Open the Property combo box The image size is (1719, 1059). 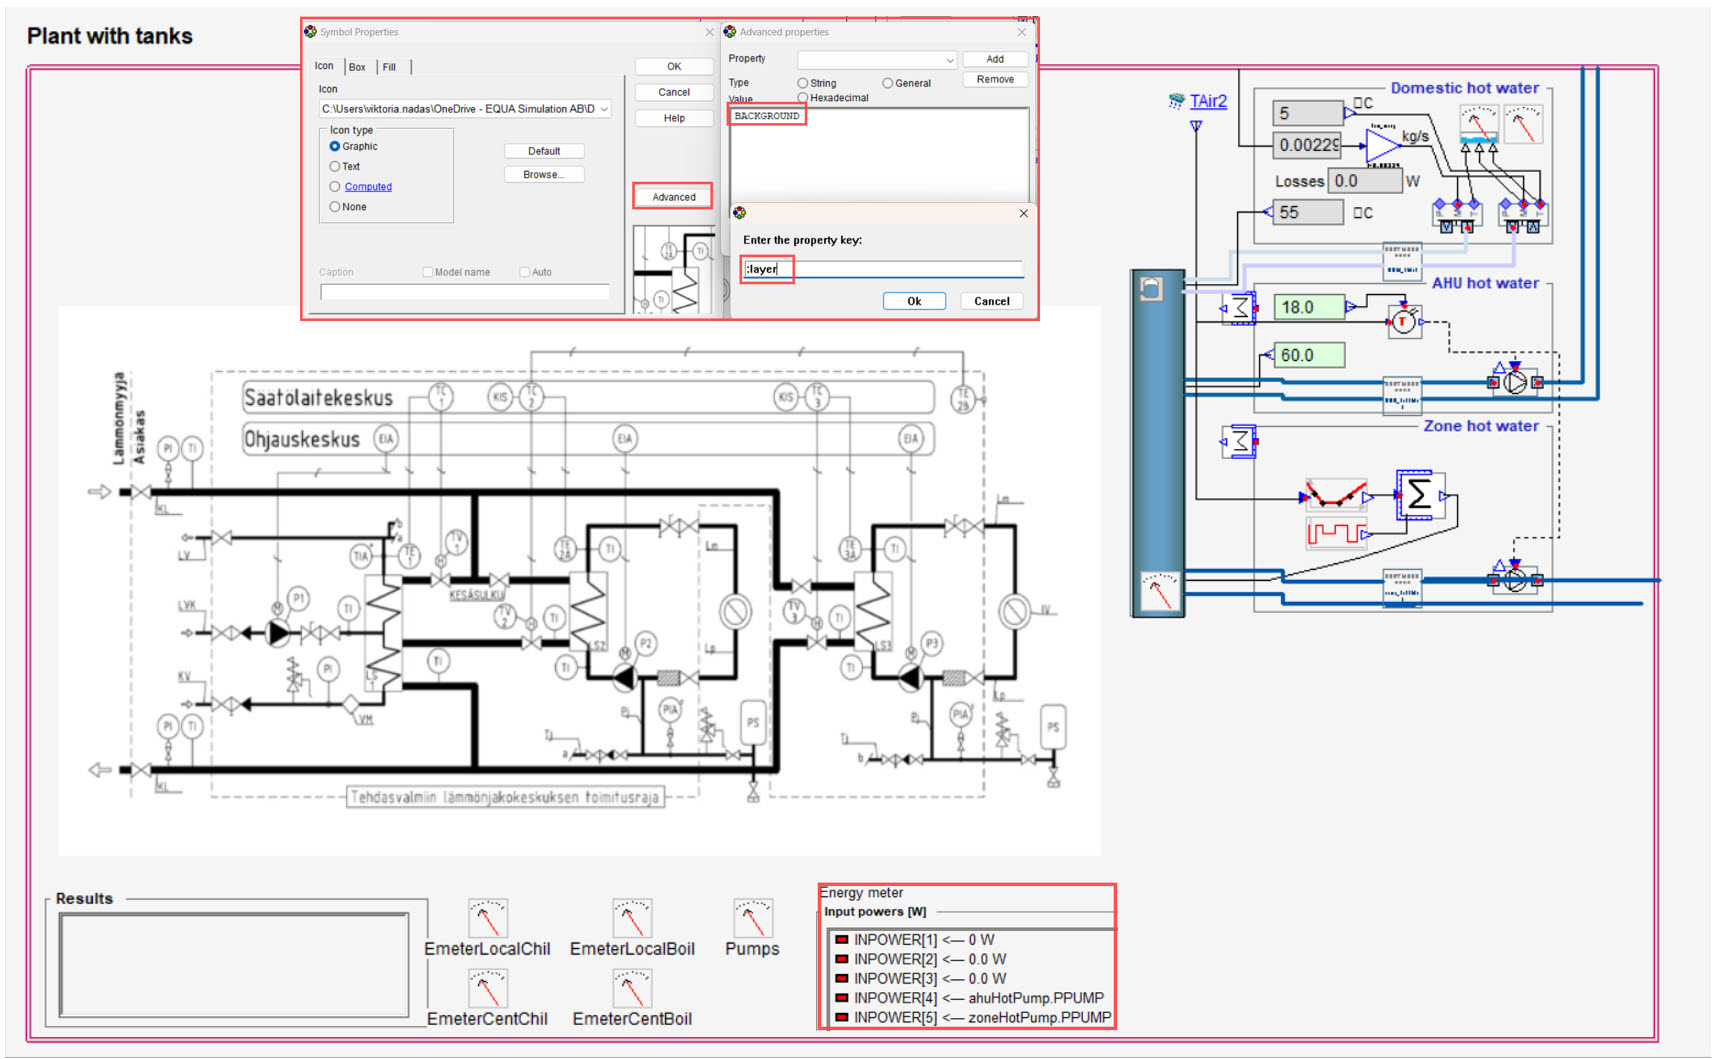tap(876, 60)
